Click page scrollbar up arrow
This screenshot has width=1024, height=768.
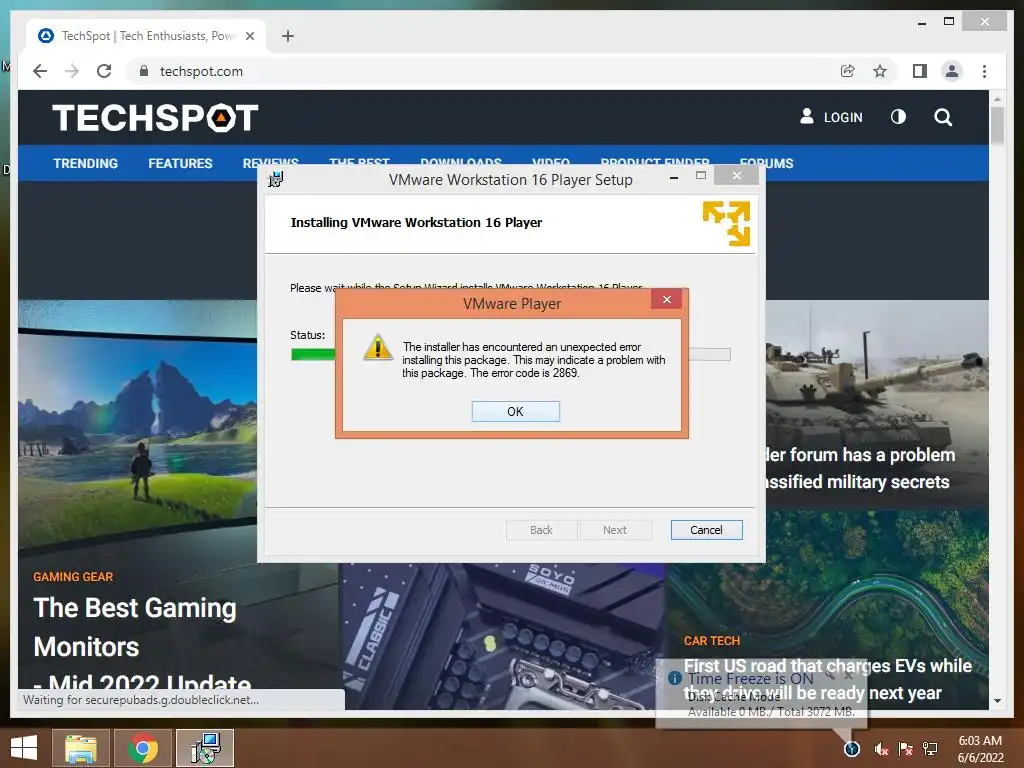click(997, 99)
